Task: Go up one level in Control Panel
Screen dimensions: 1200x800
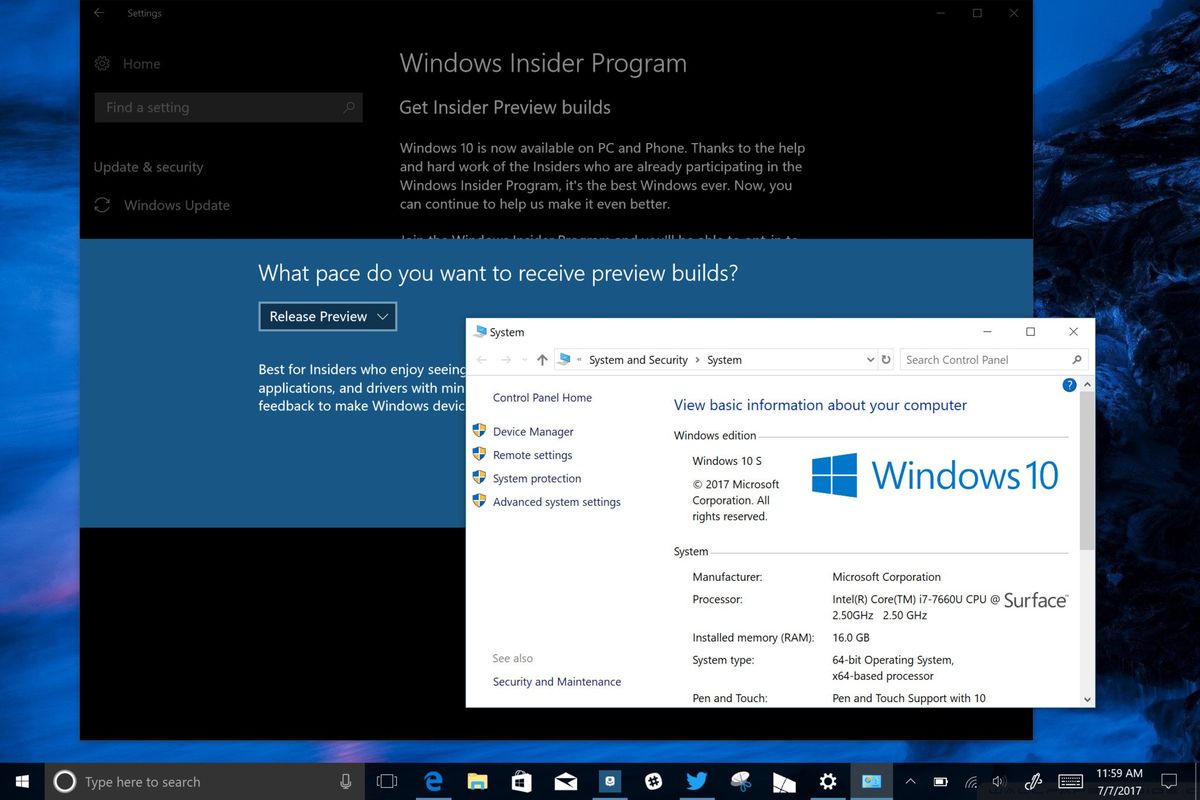Action: [542, 359]
